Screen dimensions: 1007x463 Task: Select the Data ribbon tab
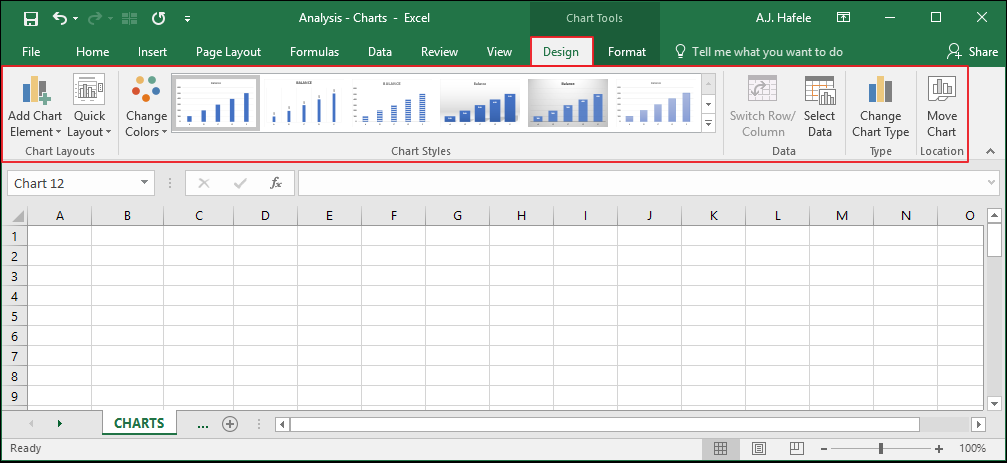(x=380, y=52)
